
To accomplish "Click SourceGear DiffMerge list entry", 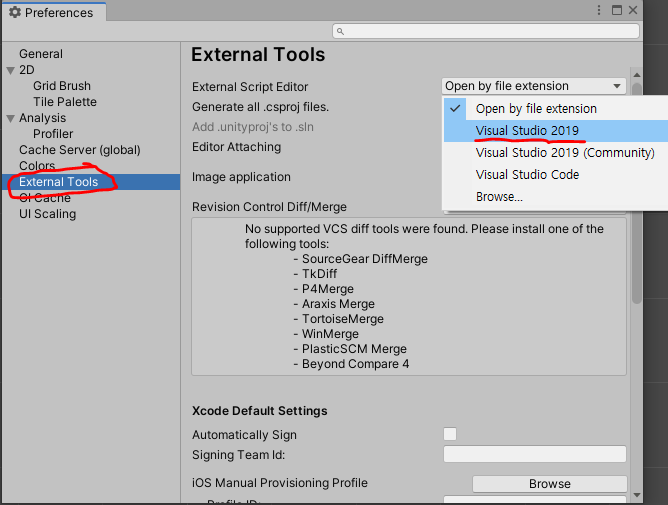I will pyautogui.click(x=365, y=259).
